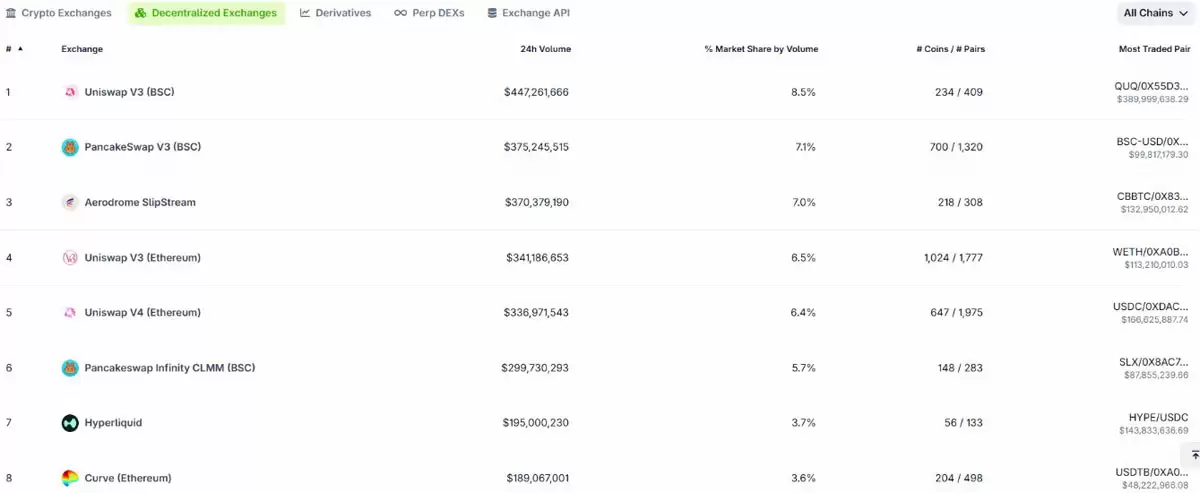Sort table by 24h Volume header
Image resolution: width=1200 pixels, height=493 pixels.
[x=545, y=49]
